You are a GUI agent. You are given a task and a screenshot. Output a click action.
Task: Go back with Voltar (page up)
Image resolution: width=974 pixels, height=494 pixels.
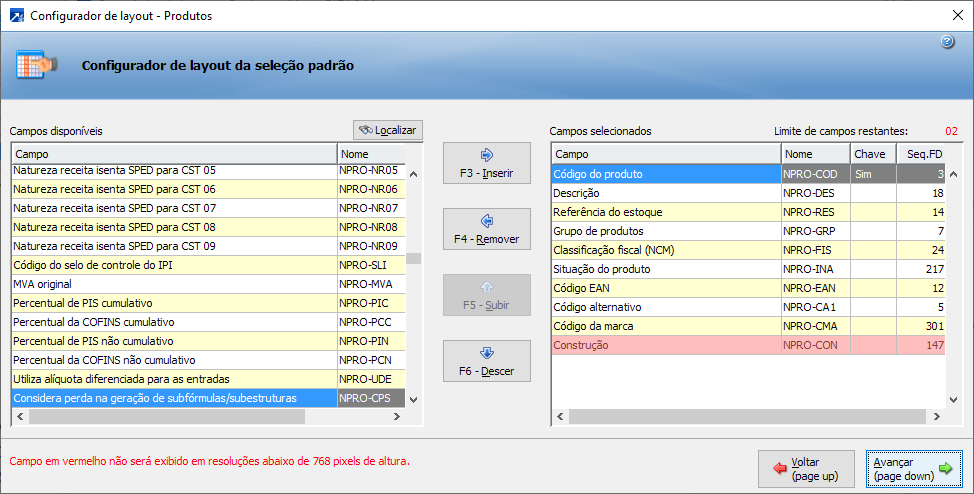click(x=806, y=469)
